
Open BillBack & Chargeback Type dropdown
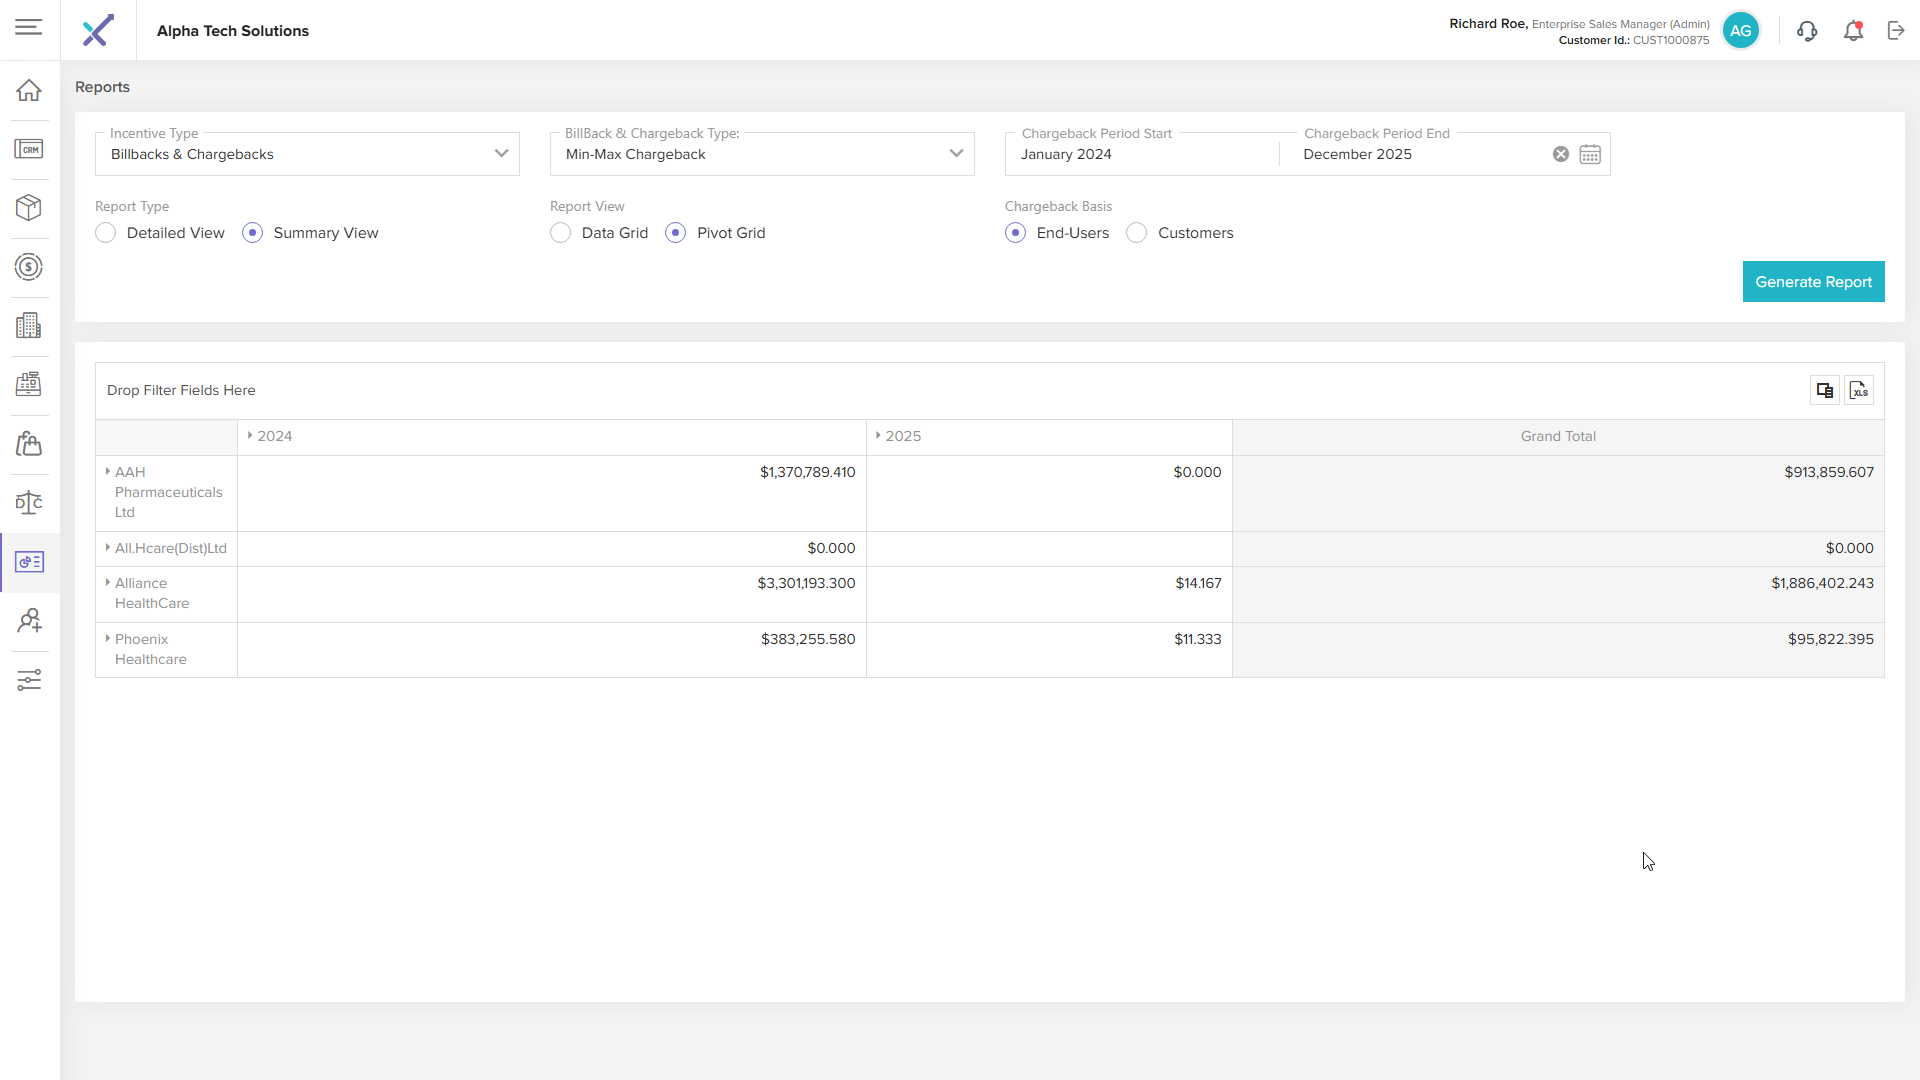pyautogui.click(x=762, y=154)
